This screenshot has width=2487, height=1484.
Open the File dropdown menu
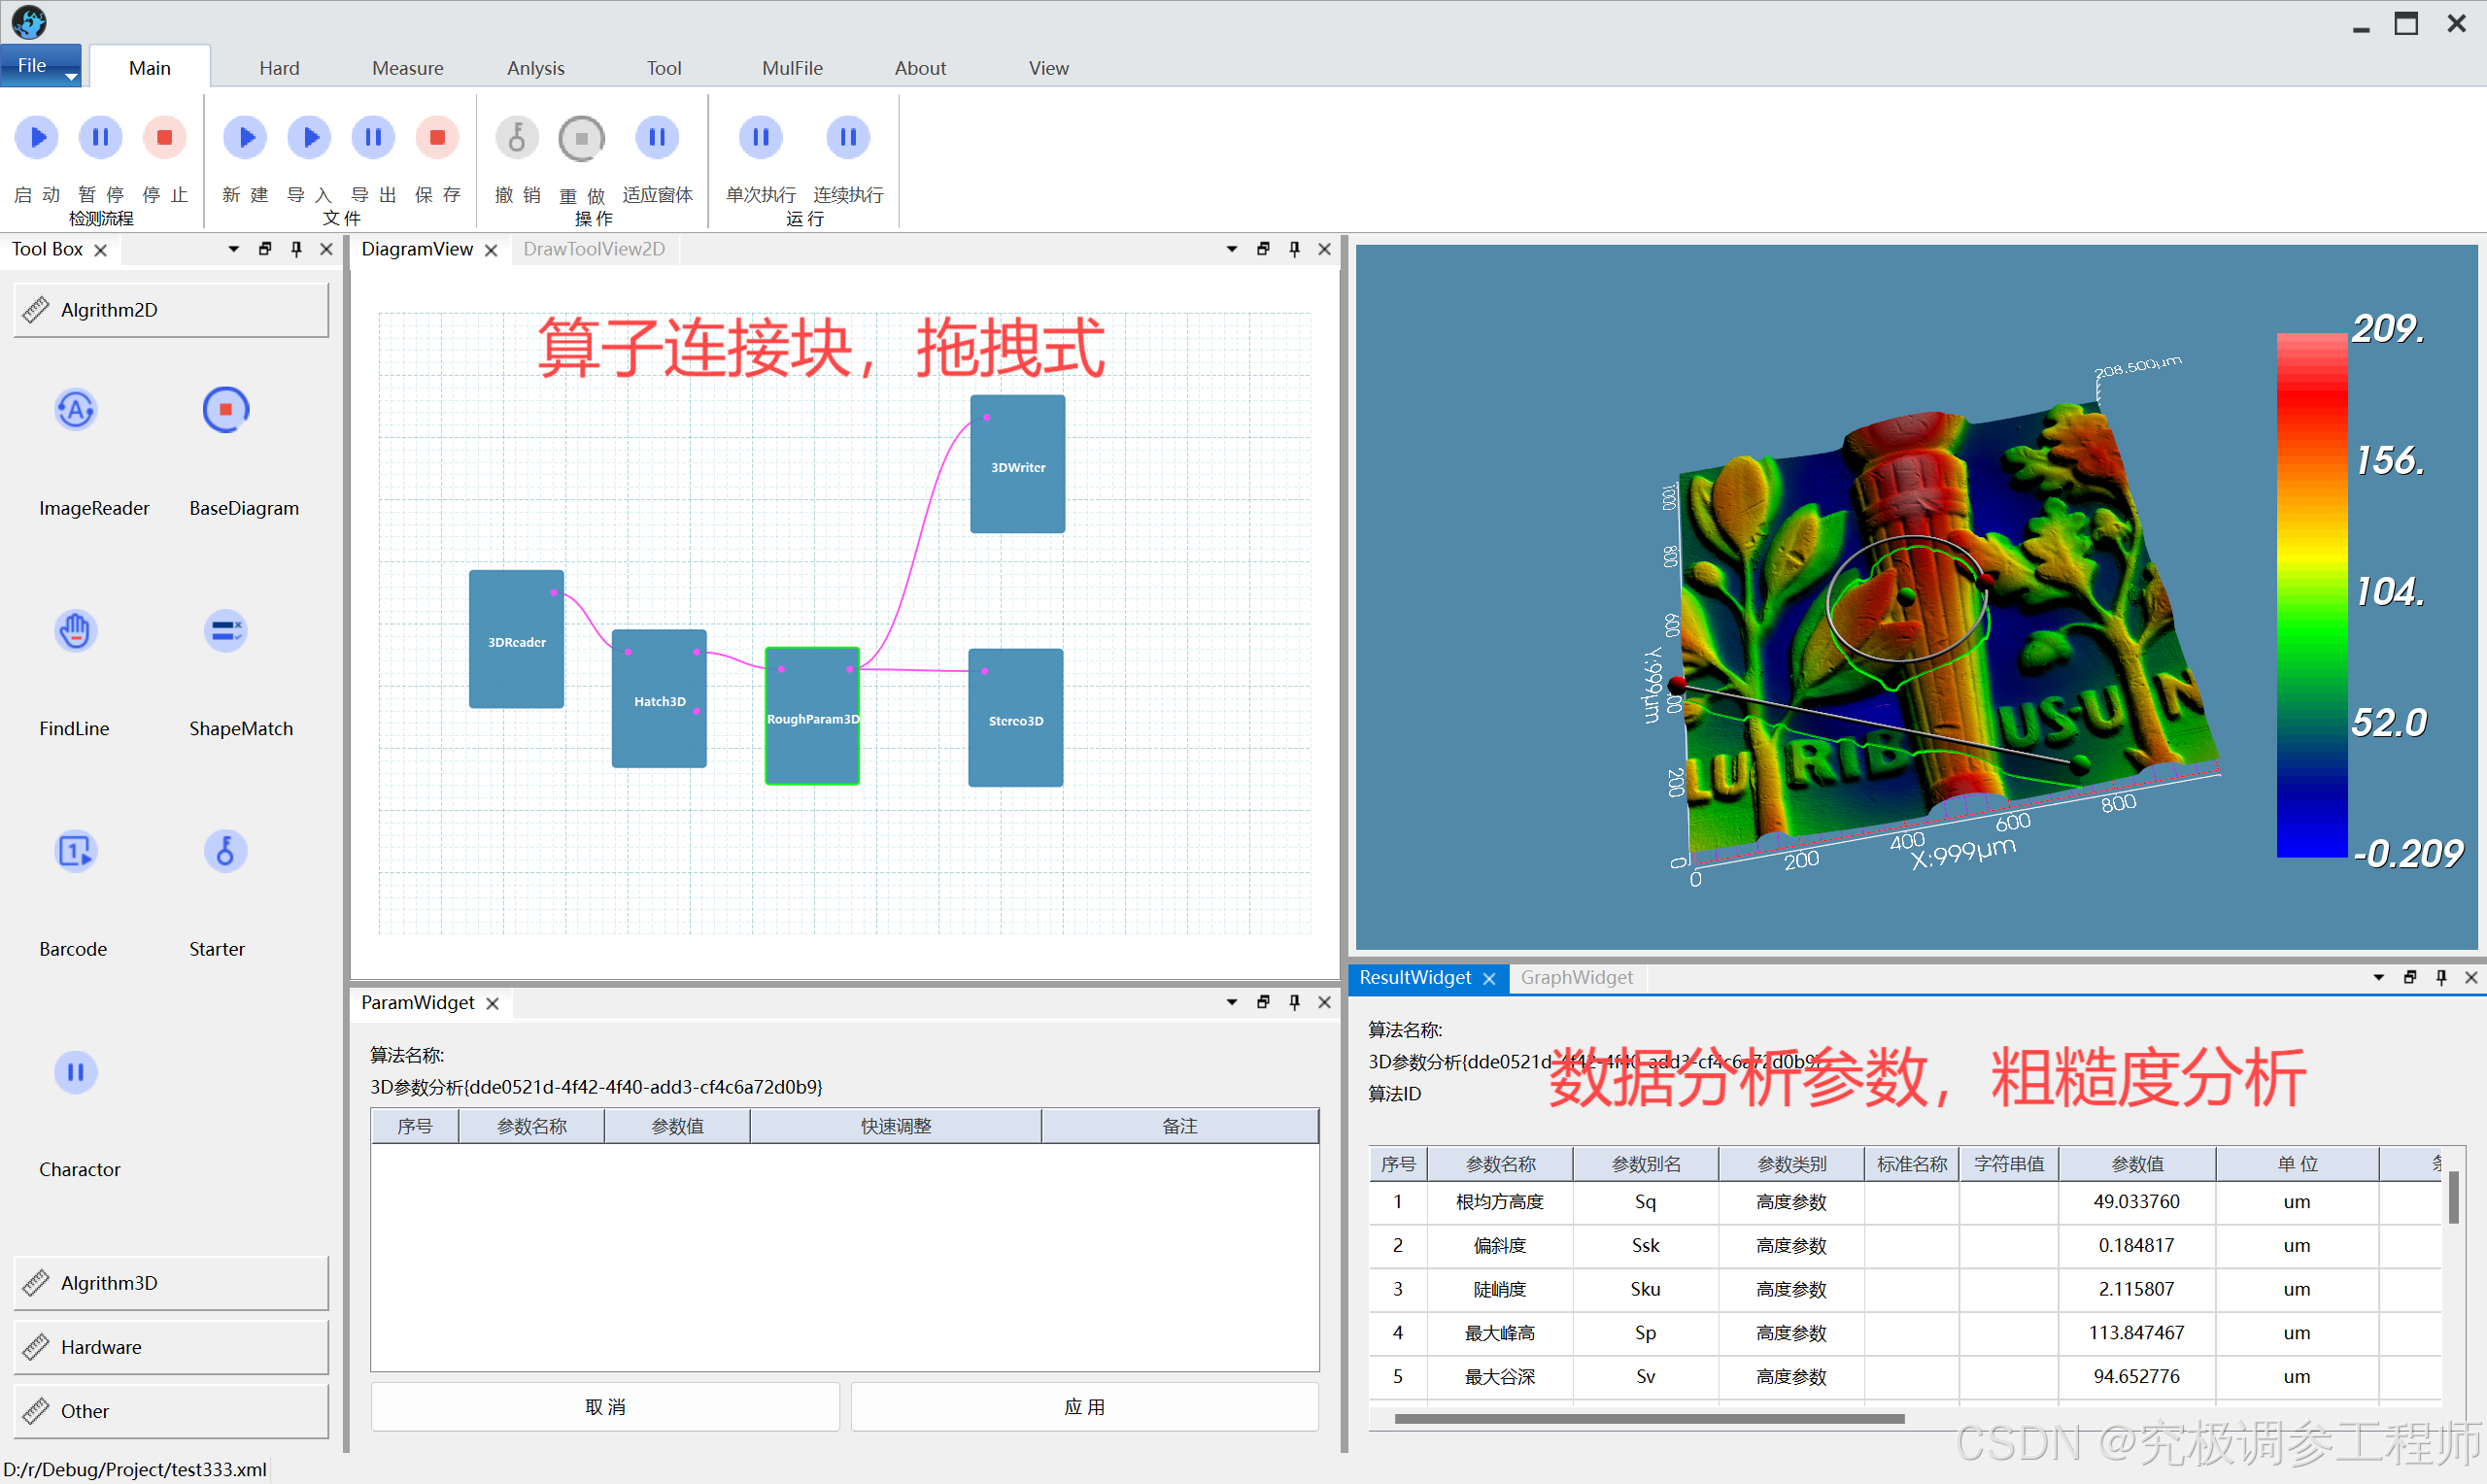(40, 66)
